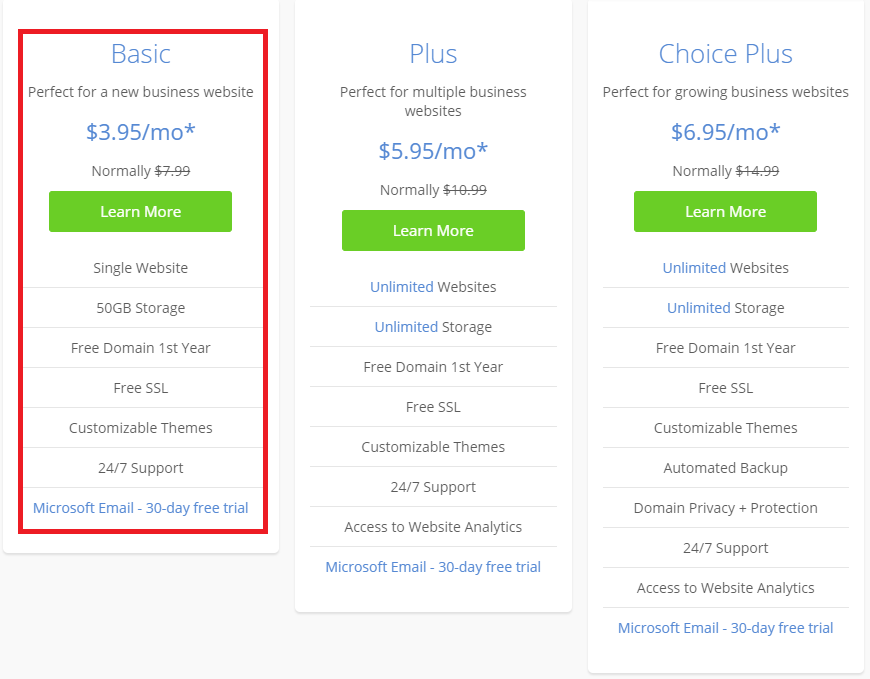The height and width of the screenshot is (679, 870).
Task: Open Plus Microsoft Email 30-day trial link
Action: click(433, 566)
